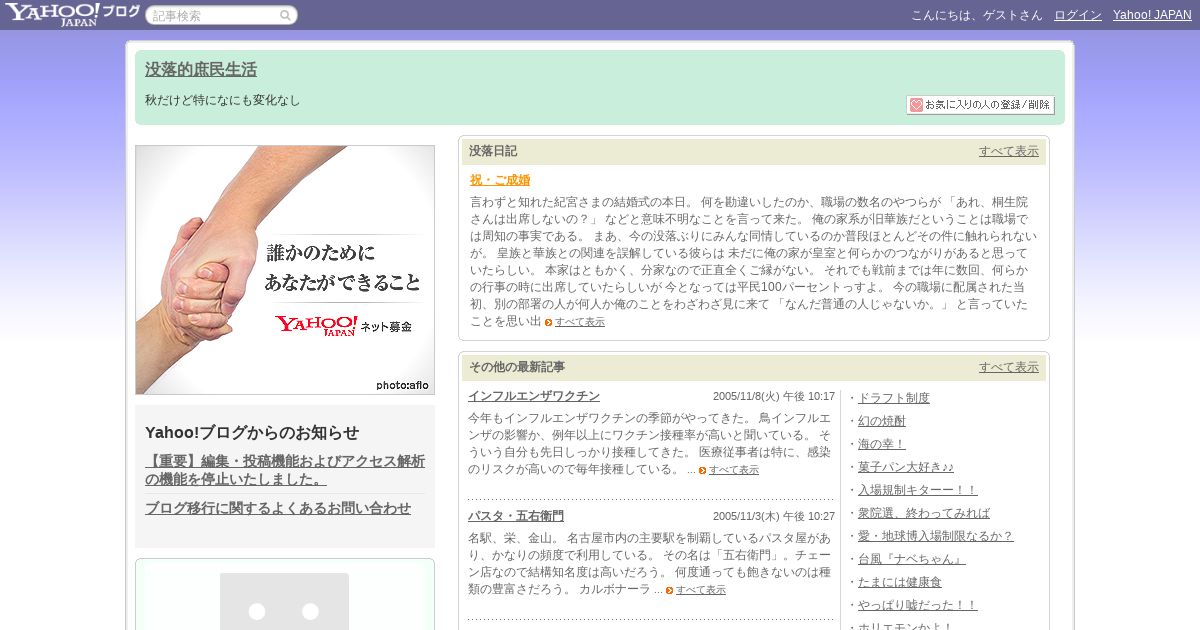Go to Yahoo! JAPAN link
This screenshot has height=630, width=1200.
click(1152, 15)
